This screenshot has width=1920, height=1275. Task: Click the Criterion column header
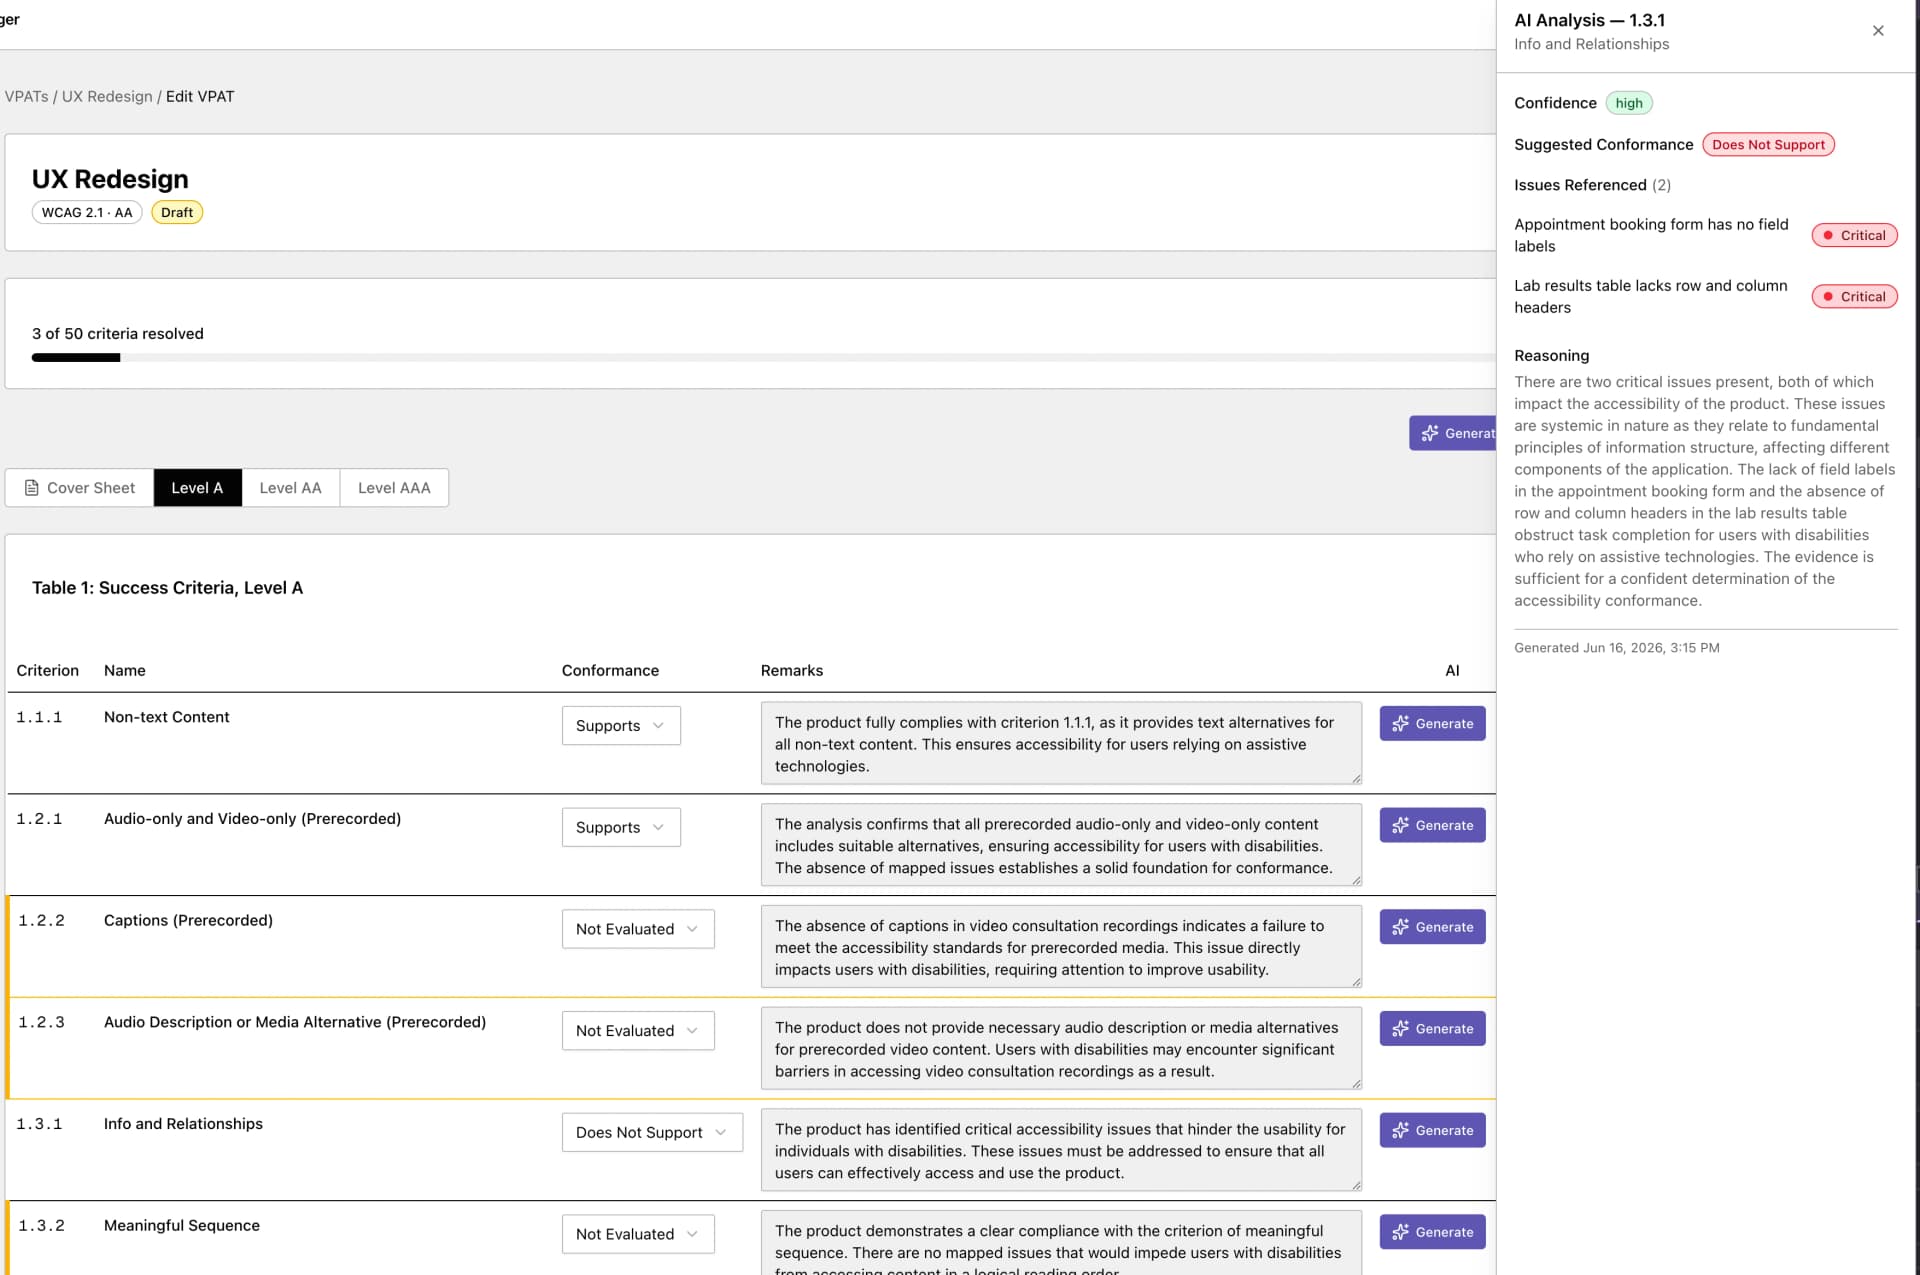(47, 671)
